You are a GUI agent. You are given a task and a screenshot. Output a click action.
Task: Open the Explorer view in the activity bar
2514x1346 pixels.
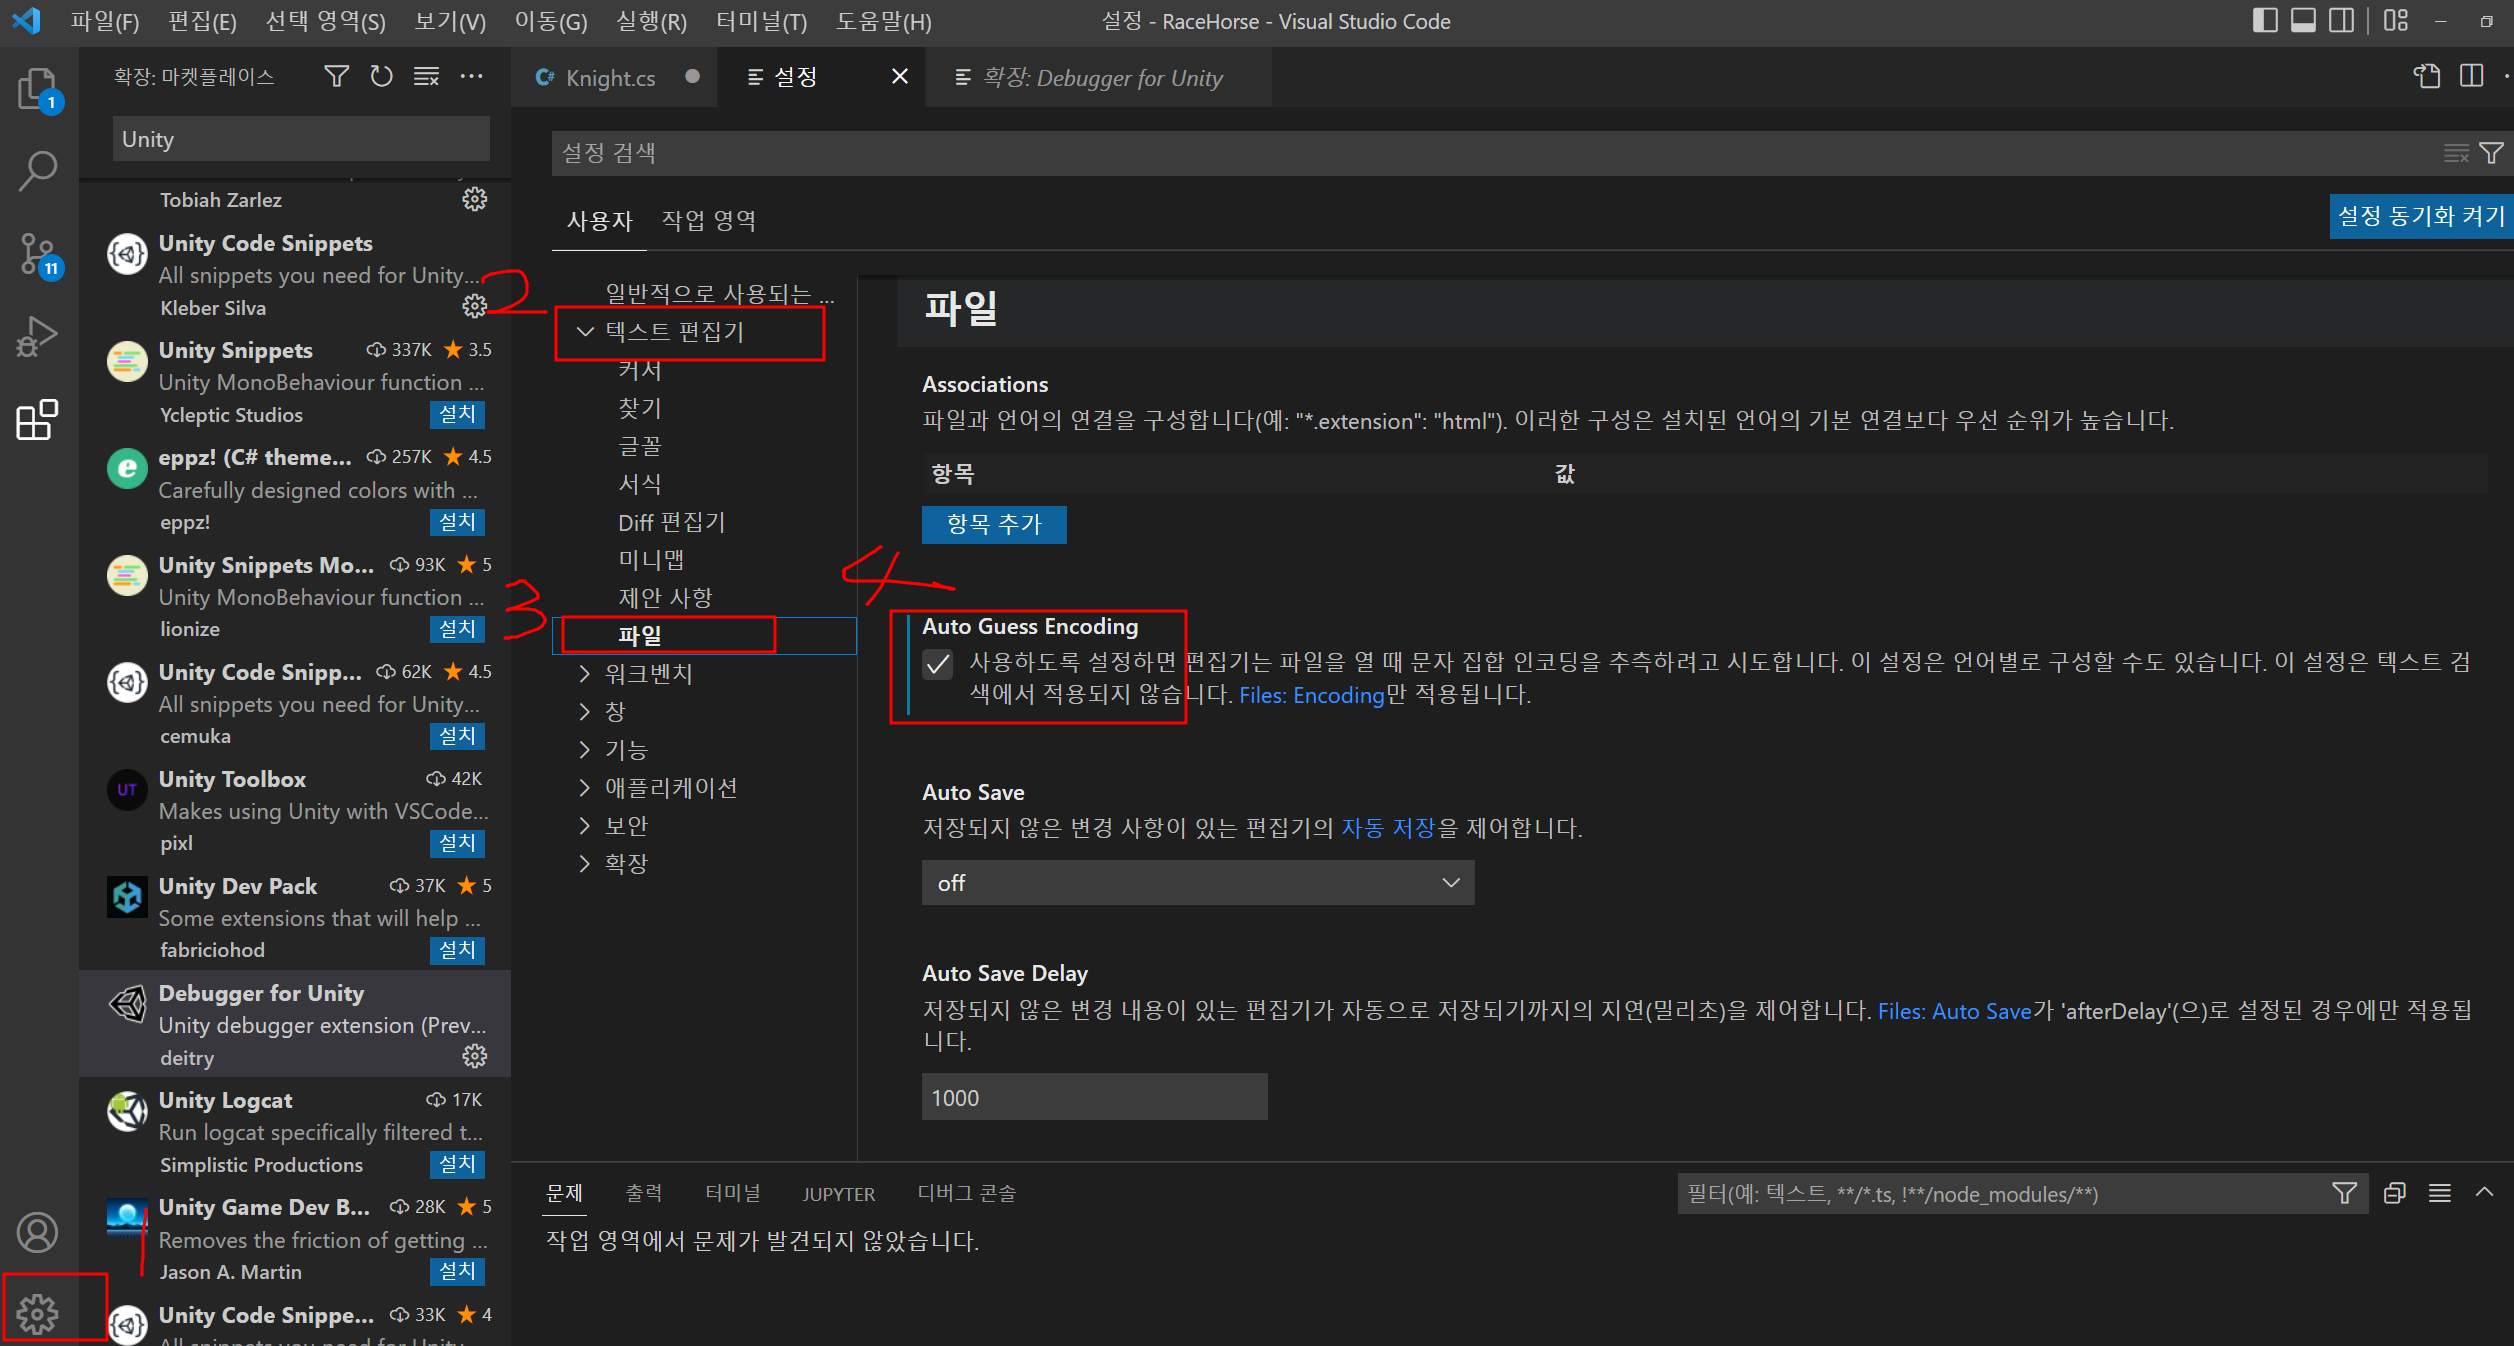point(38,89)
